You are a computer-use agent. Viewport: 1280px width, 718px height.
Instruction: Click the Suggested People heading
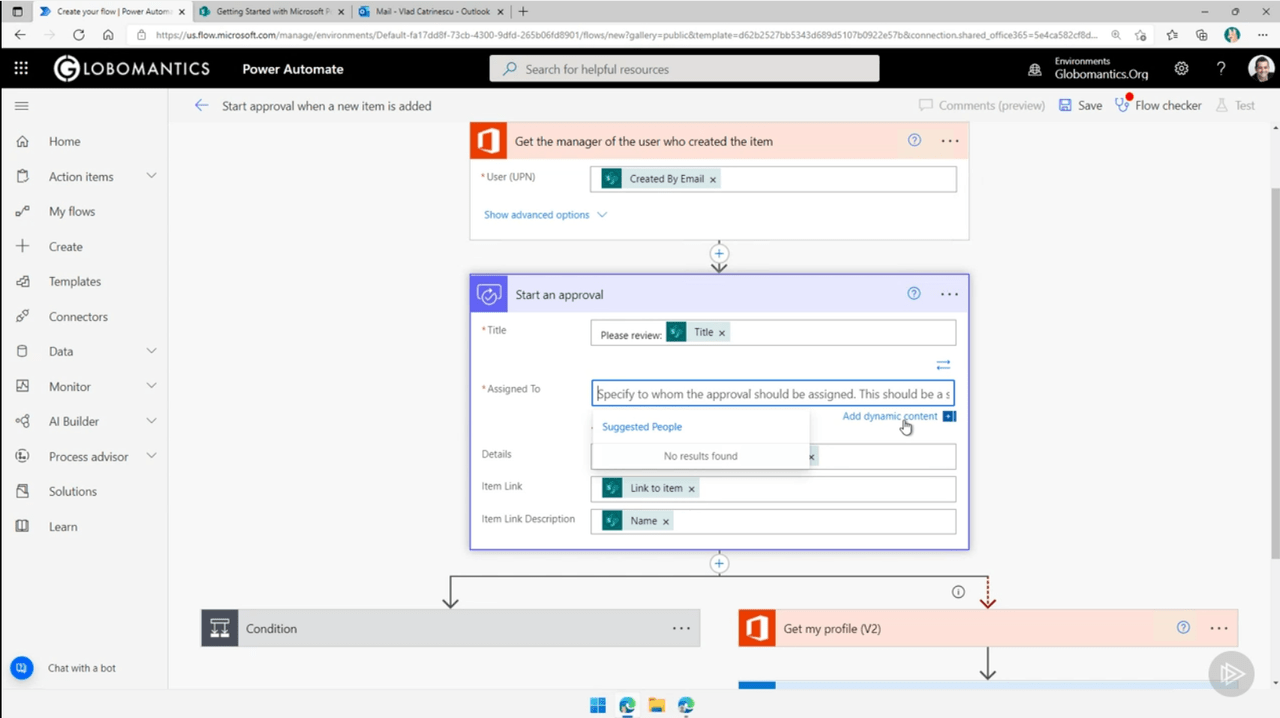click(x=642, y=427)
